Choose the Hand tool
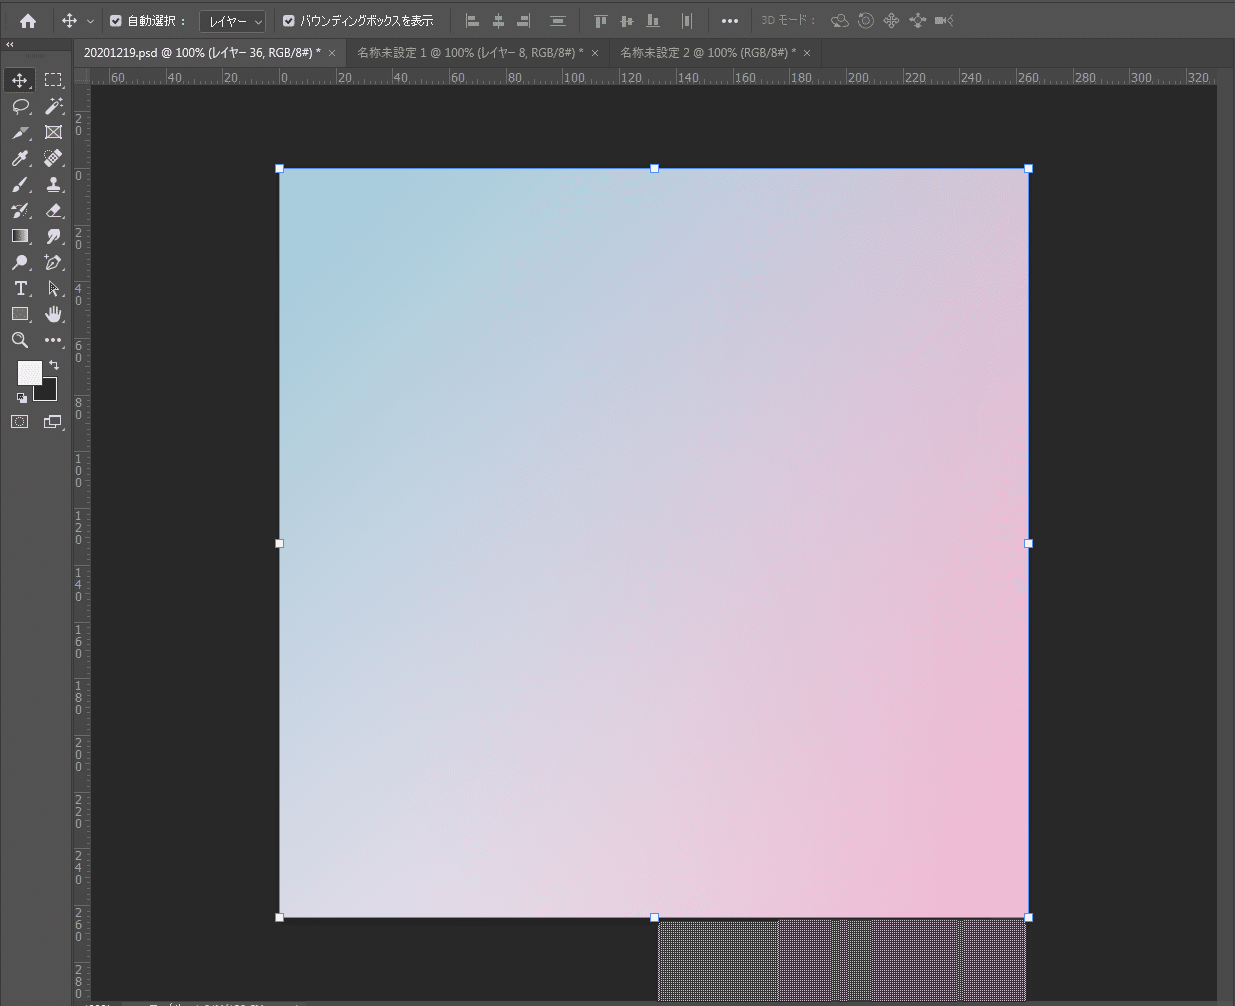 click(53, 314)
